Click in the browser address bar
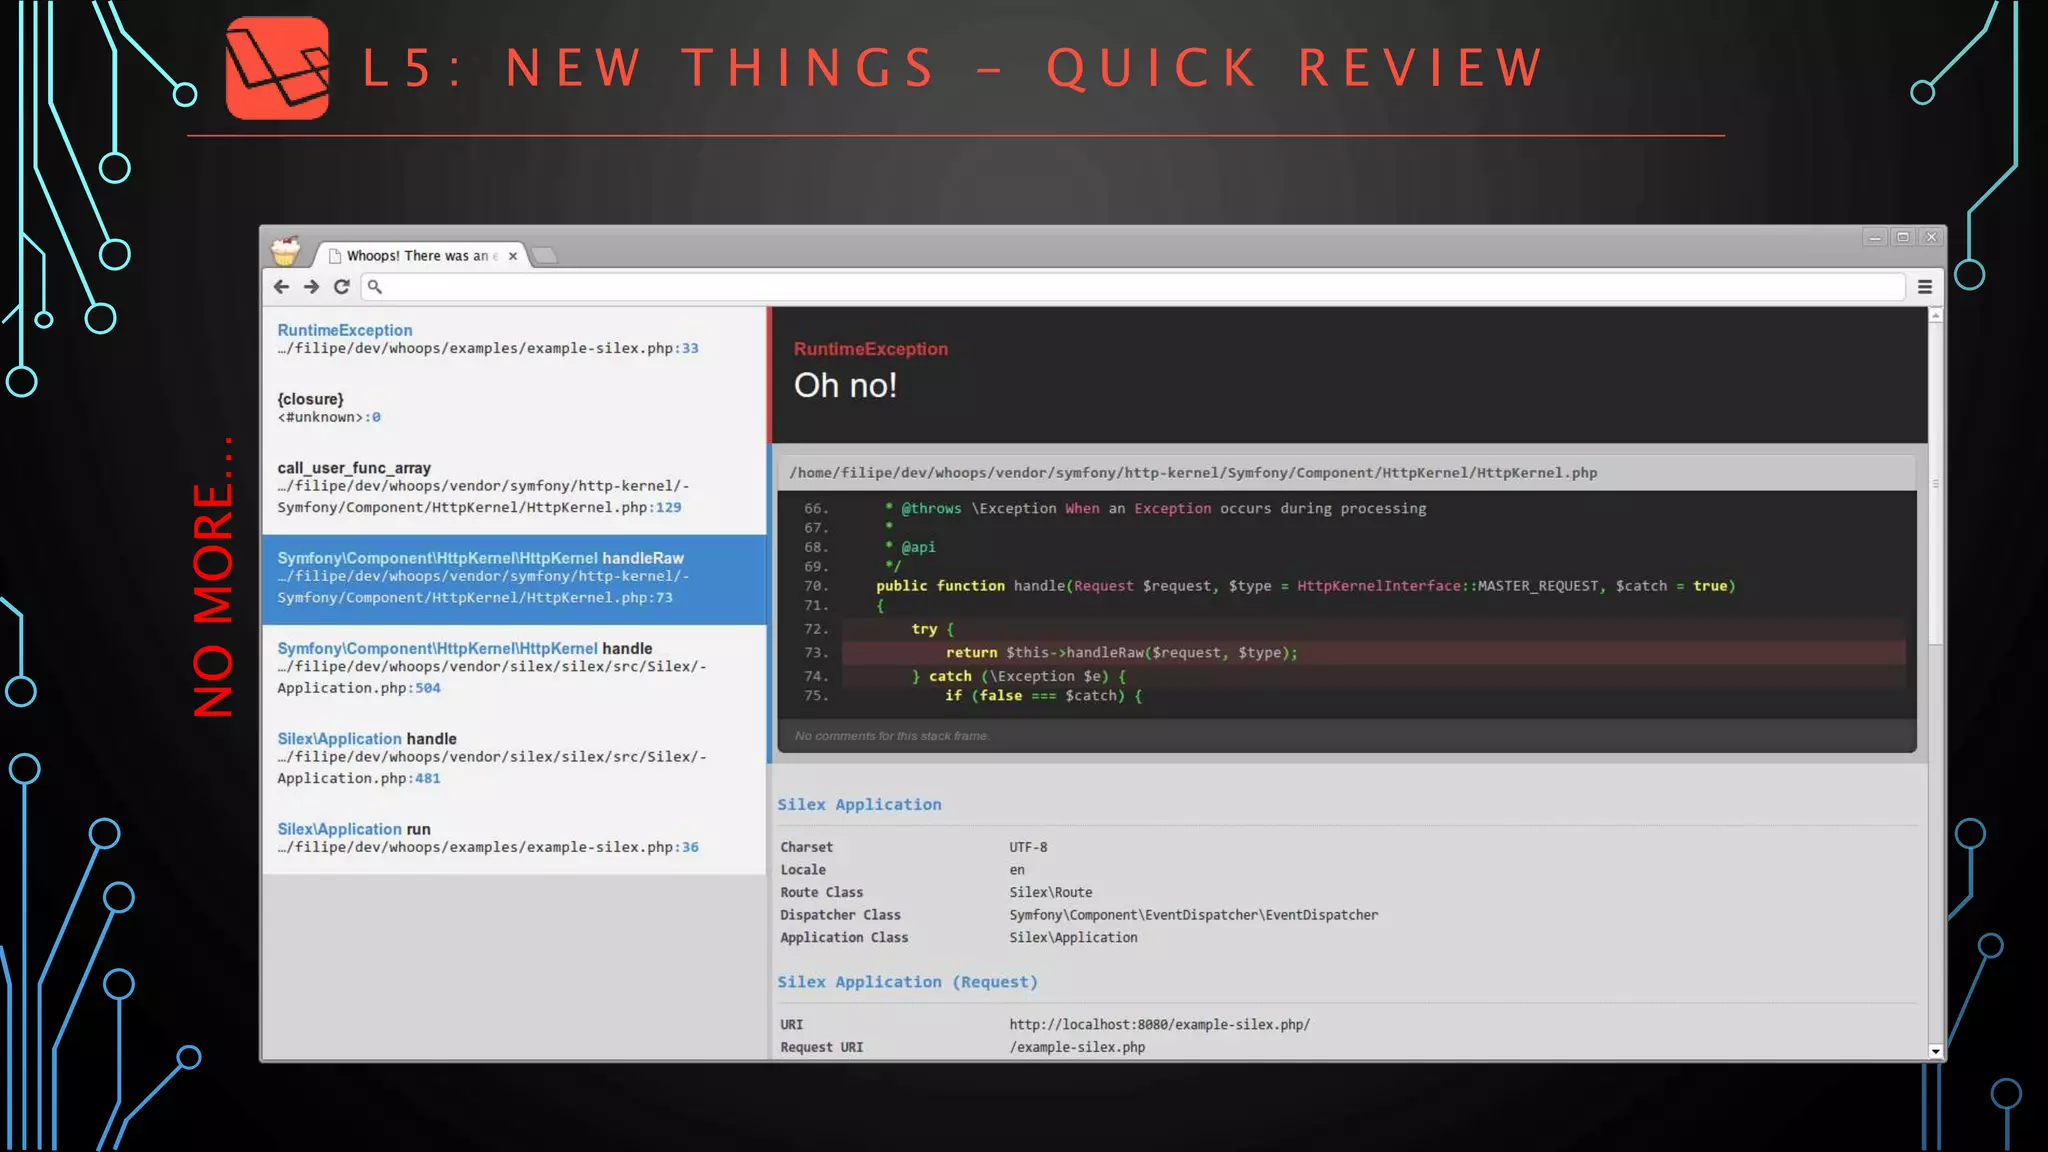This screenshot has height=1152, width=2048. 1100,287
